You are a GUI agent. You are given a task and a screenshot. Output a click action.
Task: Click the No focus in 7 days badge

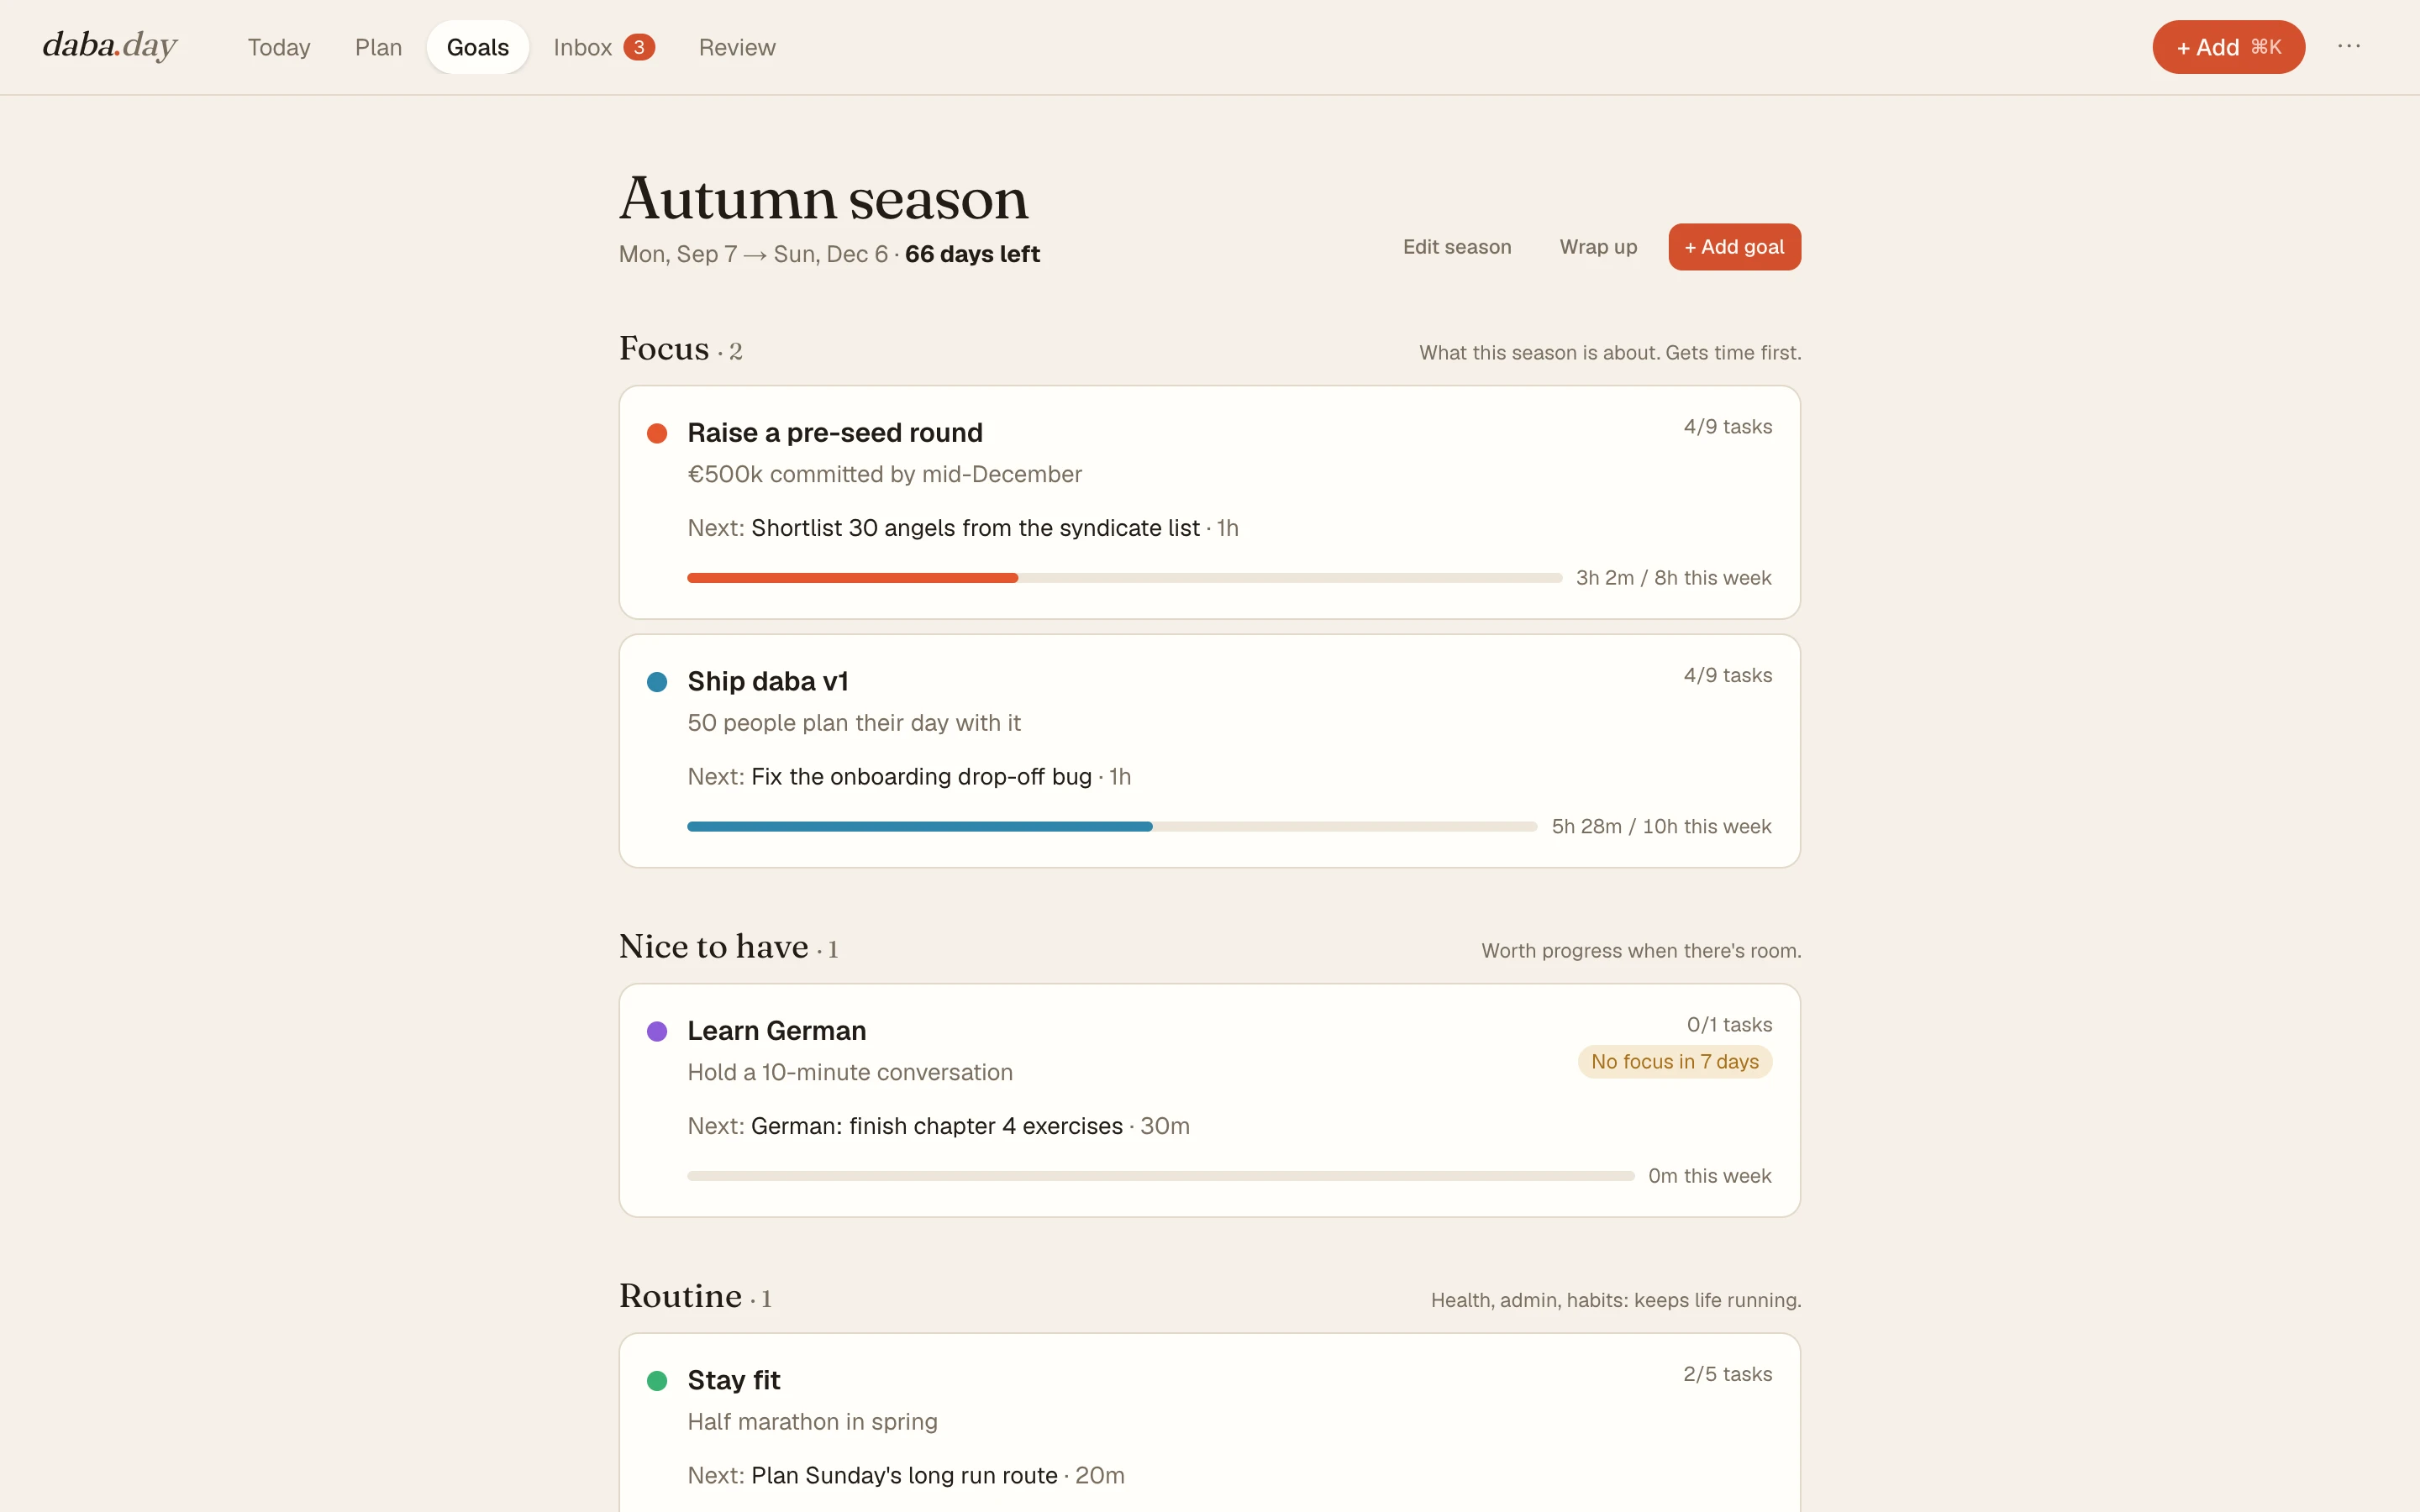1675,1062
